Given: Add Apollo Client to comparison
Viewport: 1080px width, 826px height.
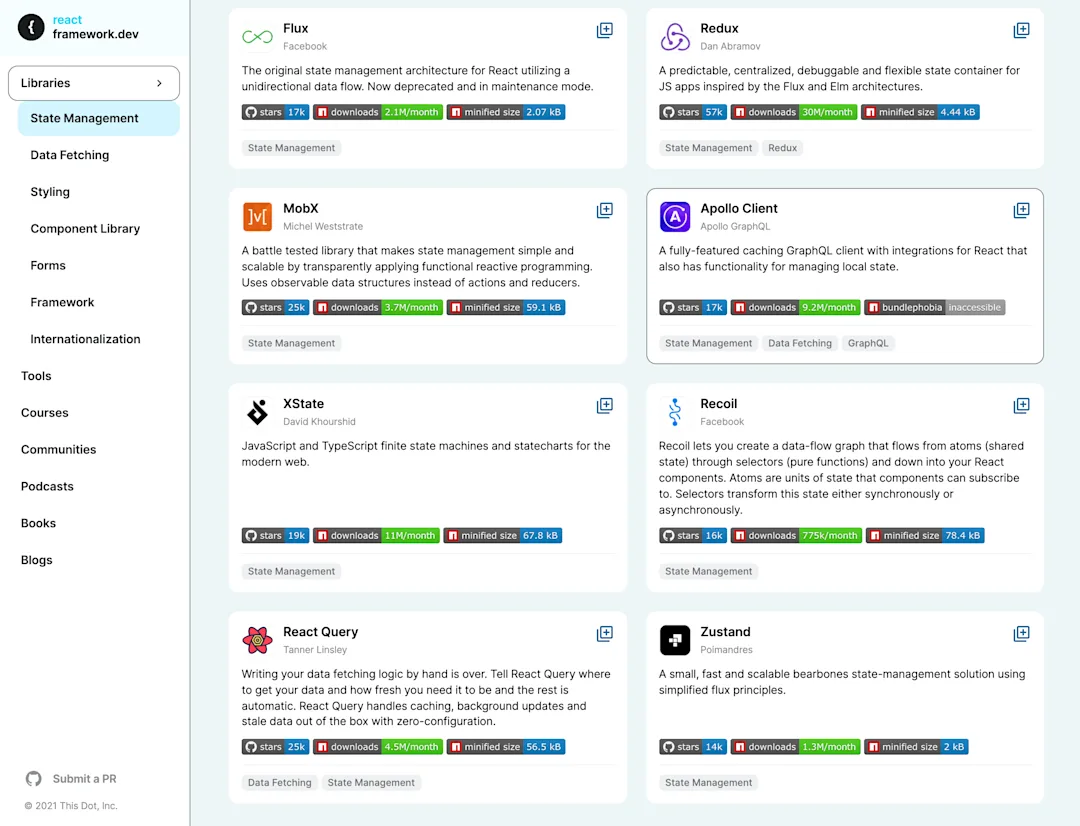Looking at the screenshot, I should [x=1021, y=210].
